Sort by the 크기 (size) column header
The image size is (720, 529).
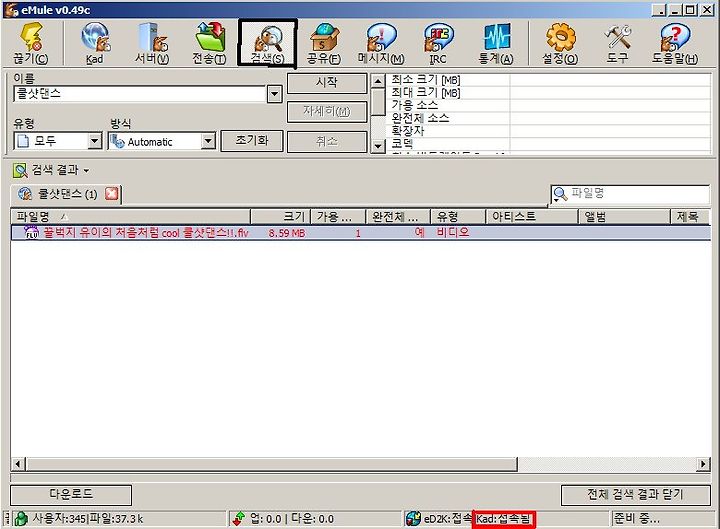tap(281, 216)
